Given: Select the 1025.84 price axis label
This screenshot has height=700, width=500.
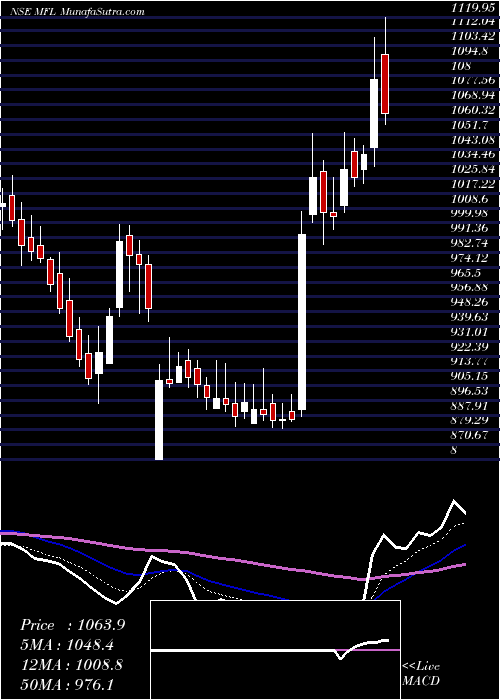Looking at the screenshot, I should [473, 169].
